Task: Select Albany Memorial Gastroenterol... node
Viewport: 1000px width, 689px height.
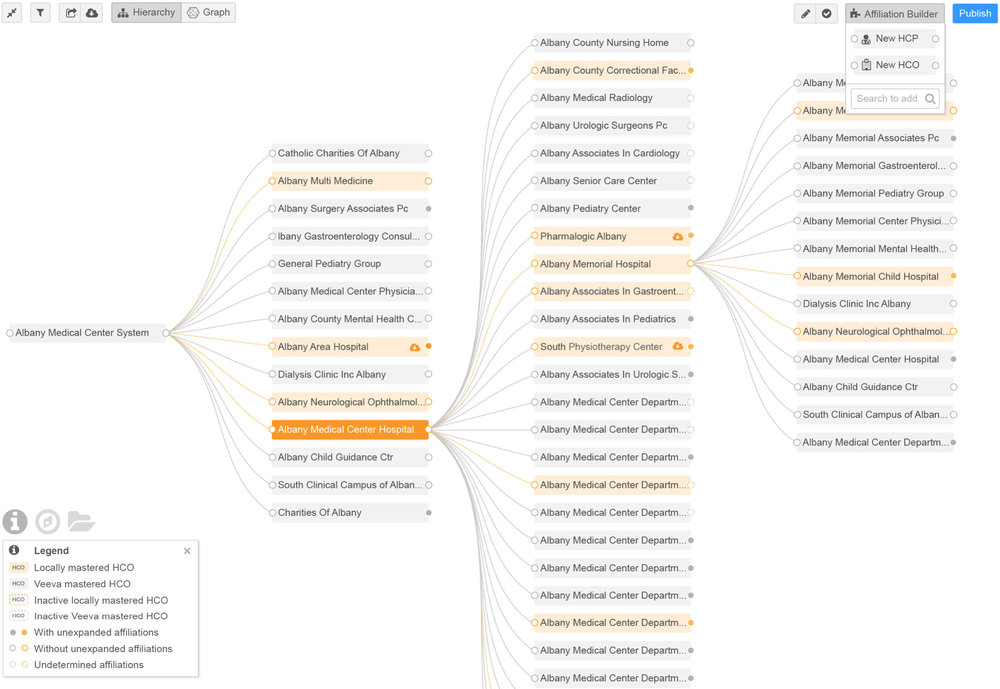Action: (875, 166)
